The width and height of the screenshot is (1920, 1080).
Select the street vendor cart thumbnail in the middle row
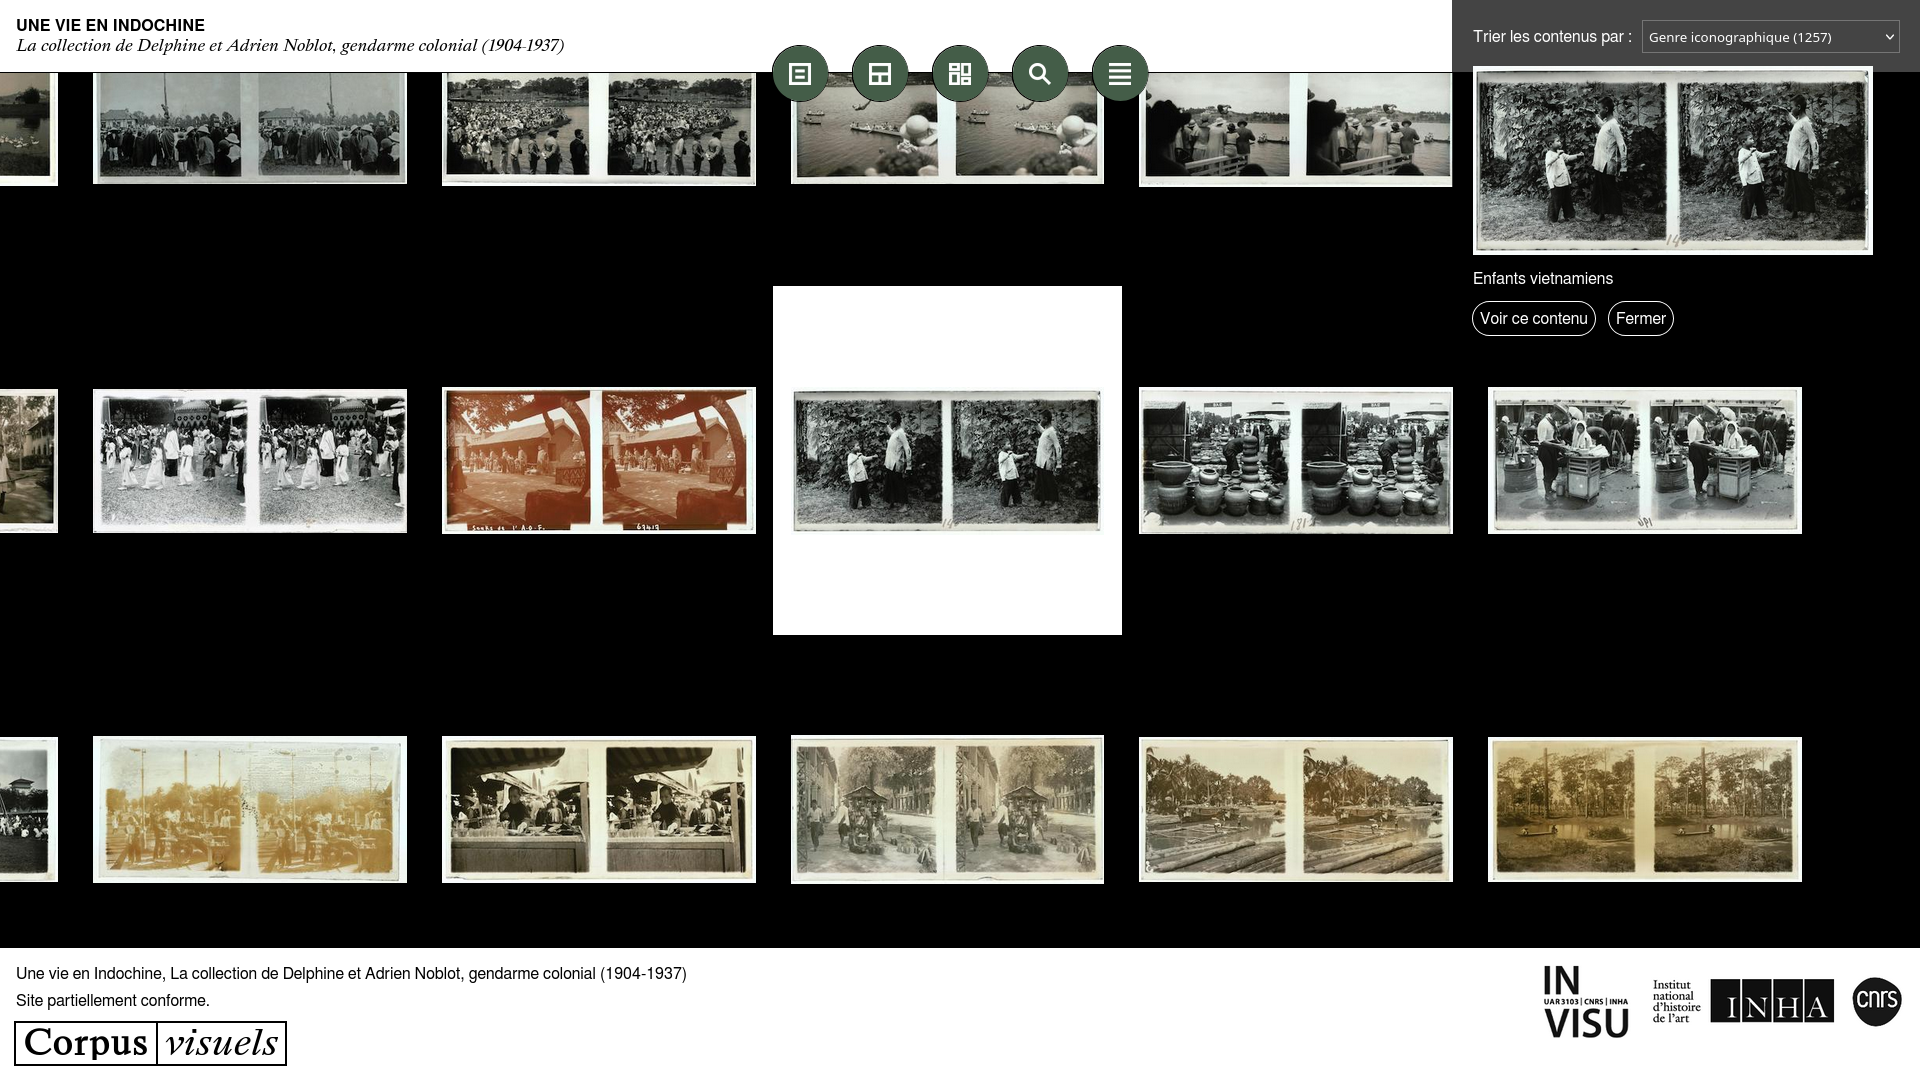click(1644, 460)
